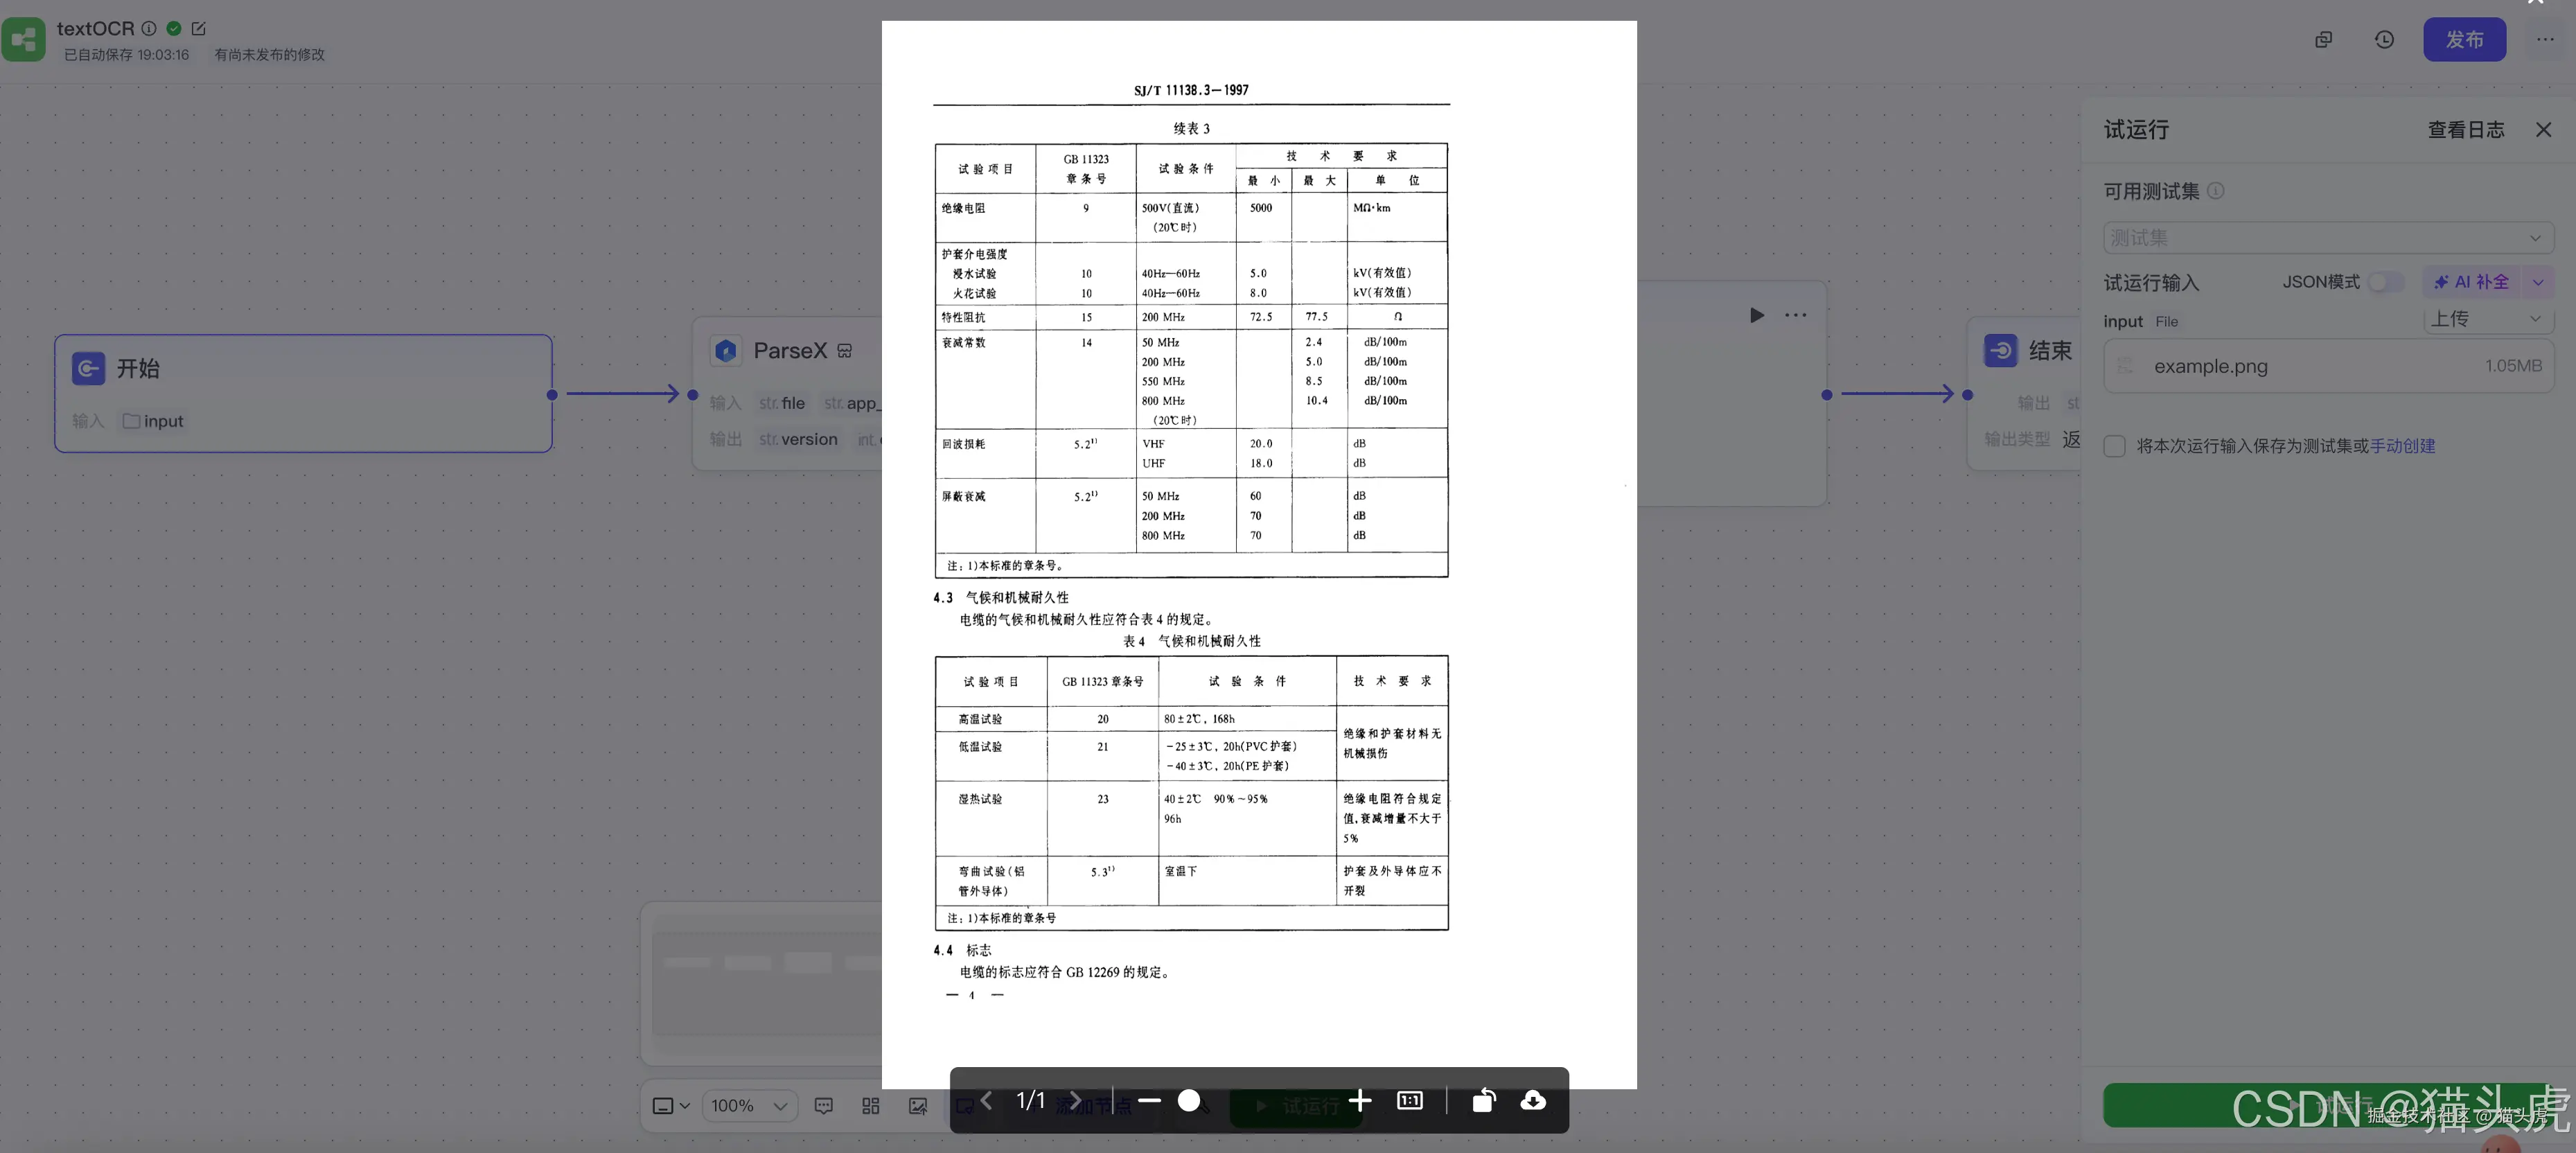Download the previewed document
The width and height of the screenshot is (2576, 1153).
tap(1533, 1101)
